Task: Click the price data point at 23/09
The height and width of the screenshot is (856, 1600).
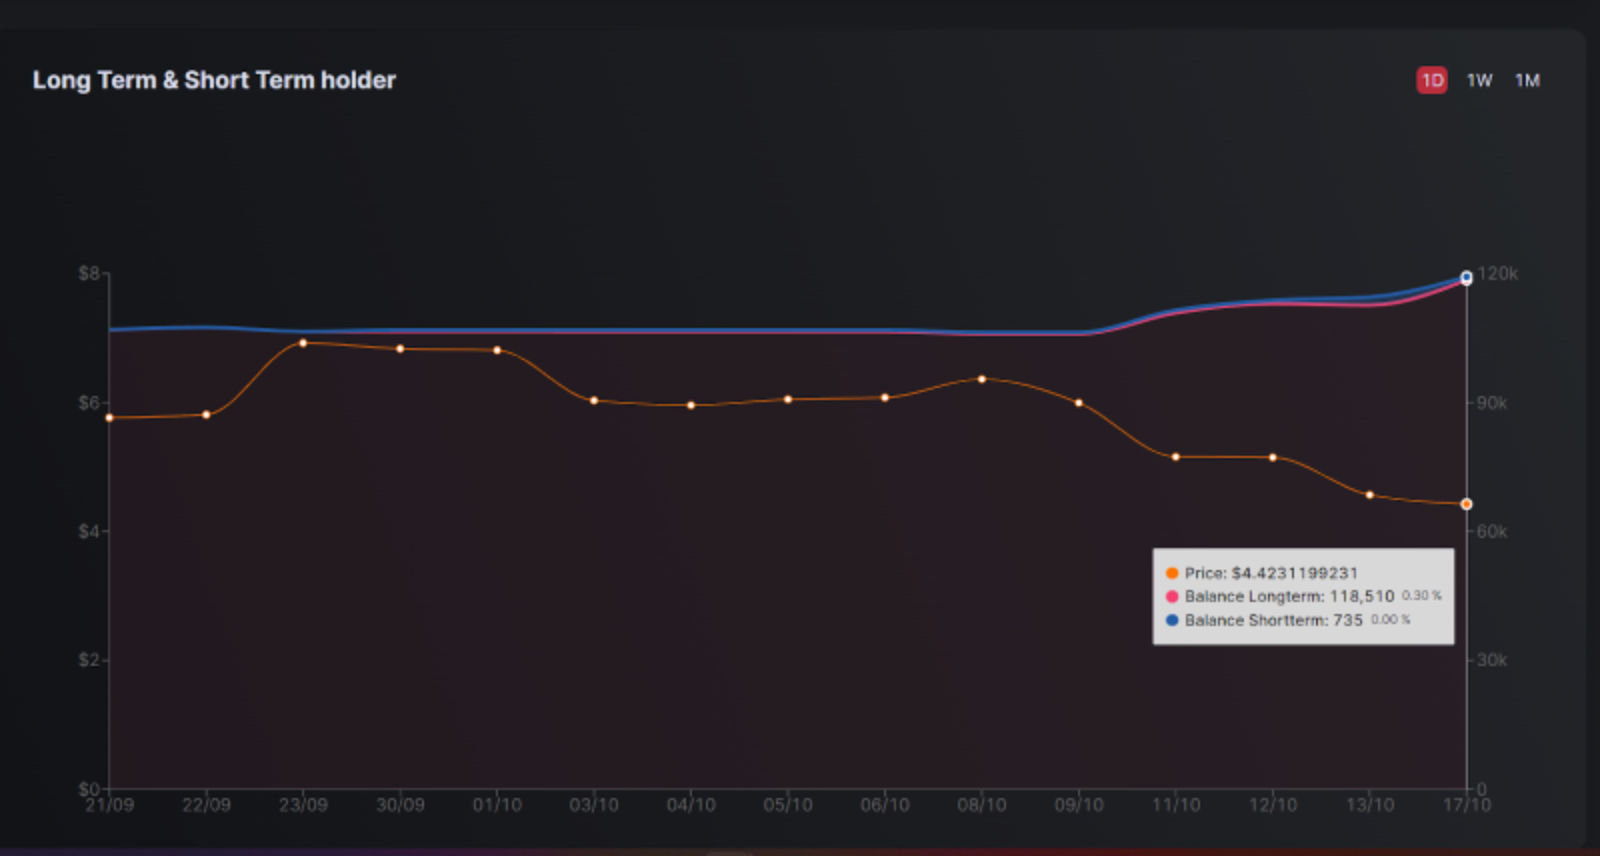Action: 303,343
